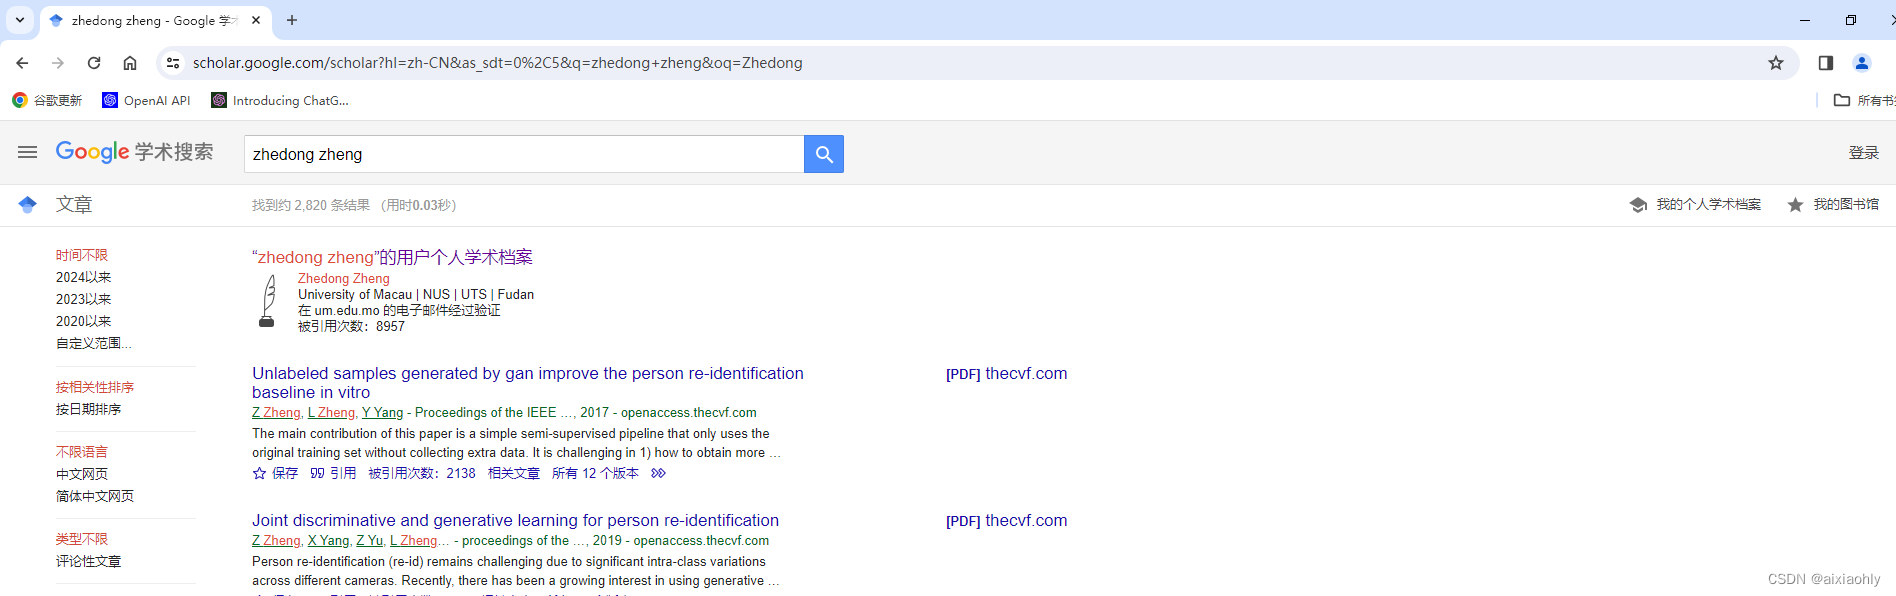Select 按相关性排序 sorting
The width and height of the screenshot is (1896, 596).
95,387
